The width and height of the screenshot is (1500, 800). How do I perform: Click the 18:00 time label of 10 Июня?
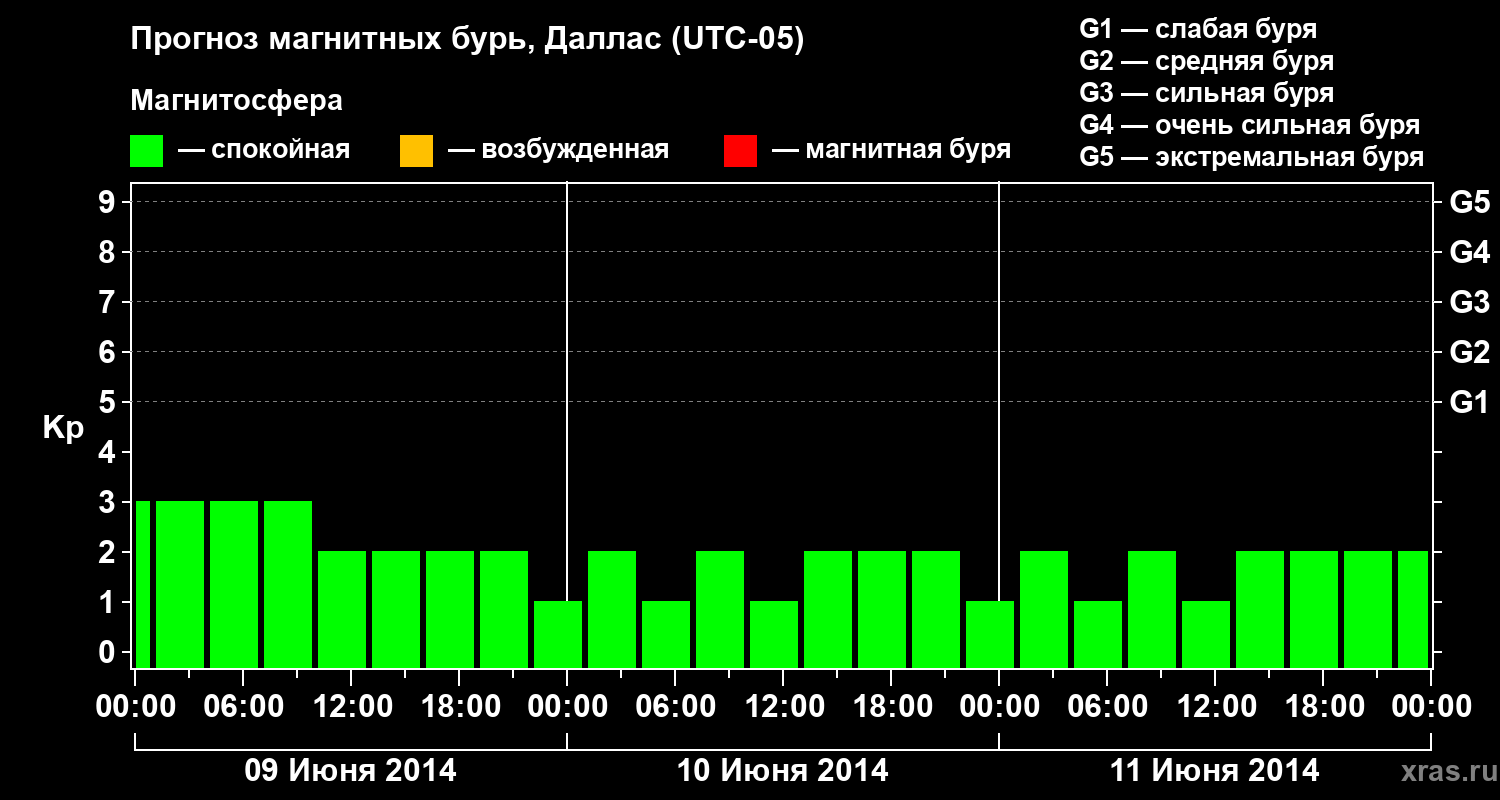pyautogui.click(x=891, y=706)
